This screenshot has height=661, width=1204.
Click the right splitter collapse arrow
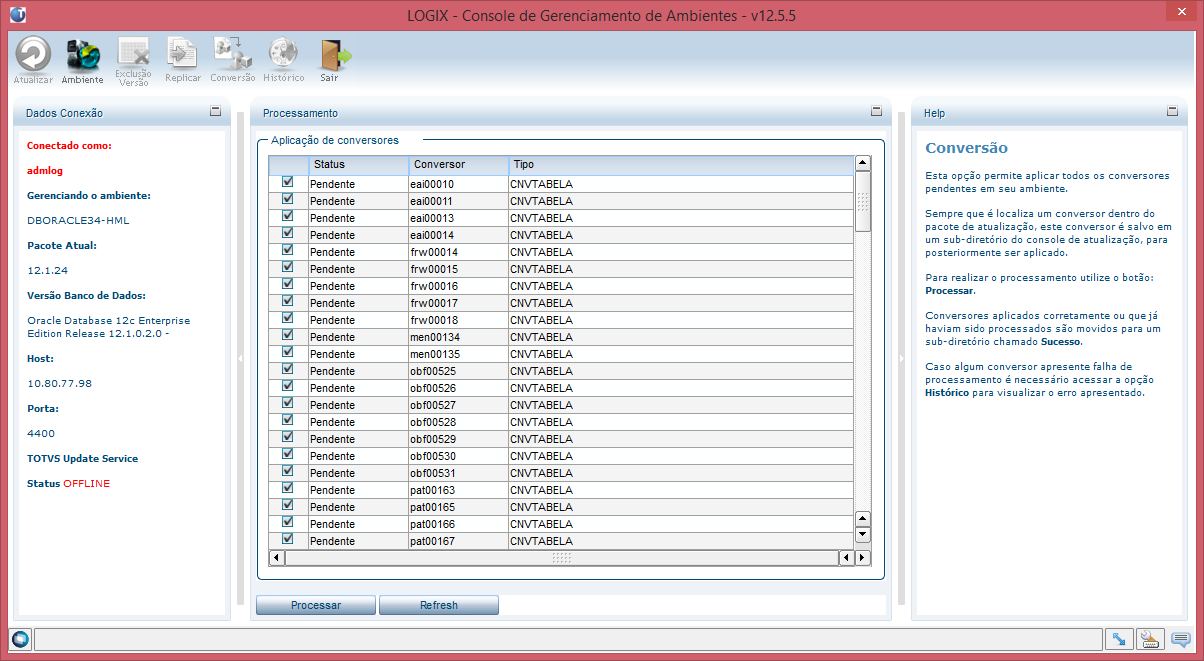coord(901,358)
